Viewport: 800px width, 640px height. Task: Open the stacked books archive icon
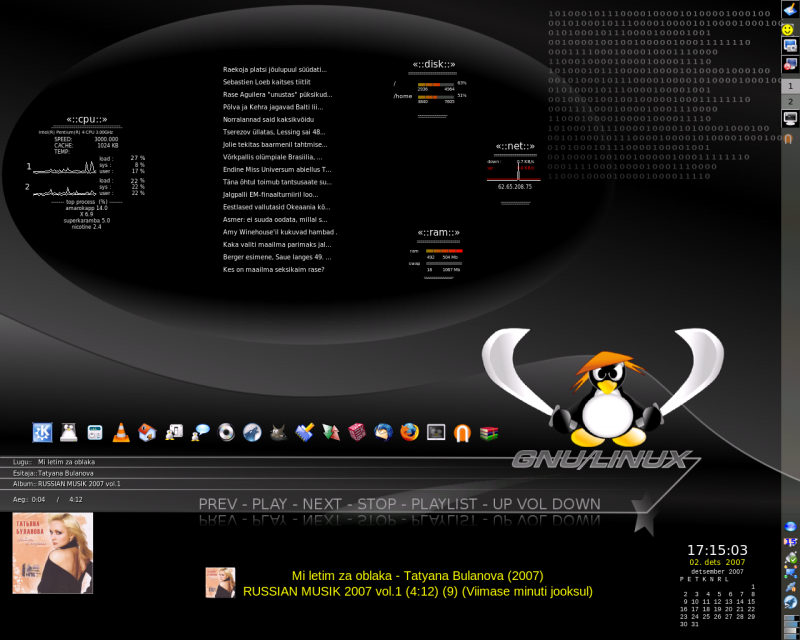click(x=488, y=433)
